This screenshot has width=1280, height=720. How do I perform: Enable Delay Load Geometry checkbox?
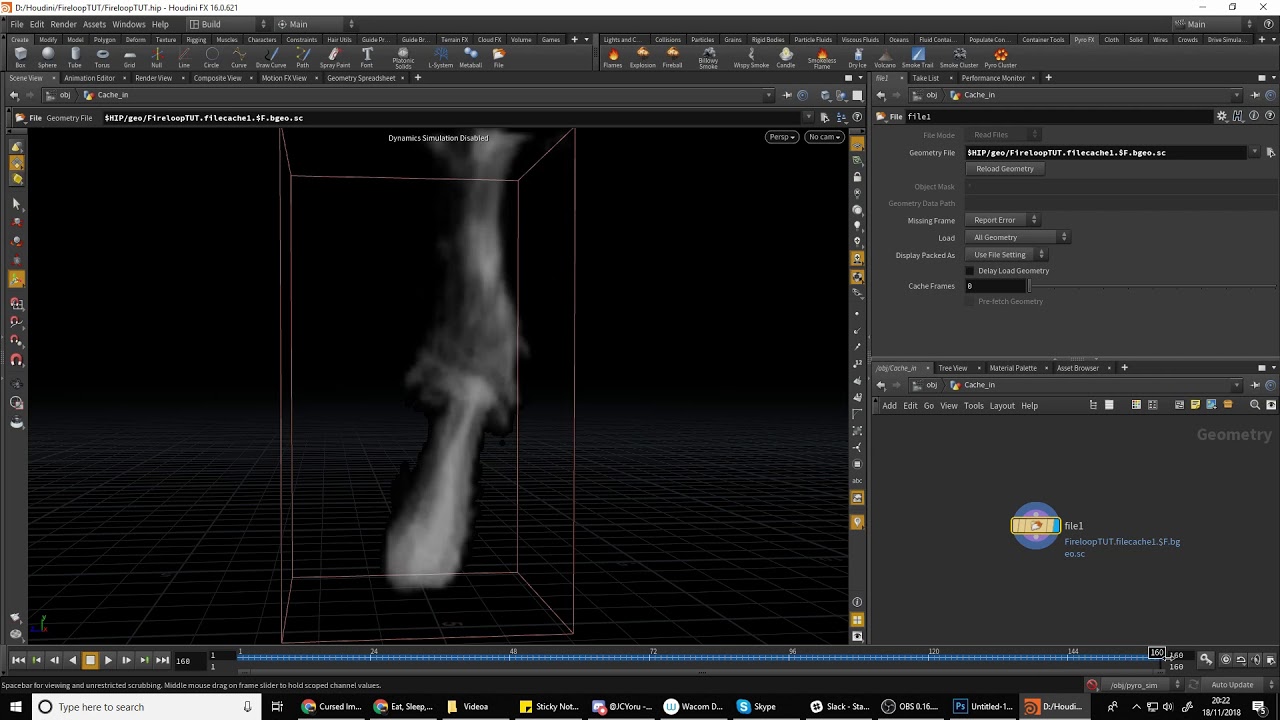pyautogui.click(x=970, y=271)
